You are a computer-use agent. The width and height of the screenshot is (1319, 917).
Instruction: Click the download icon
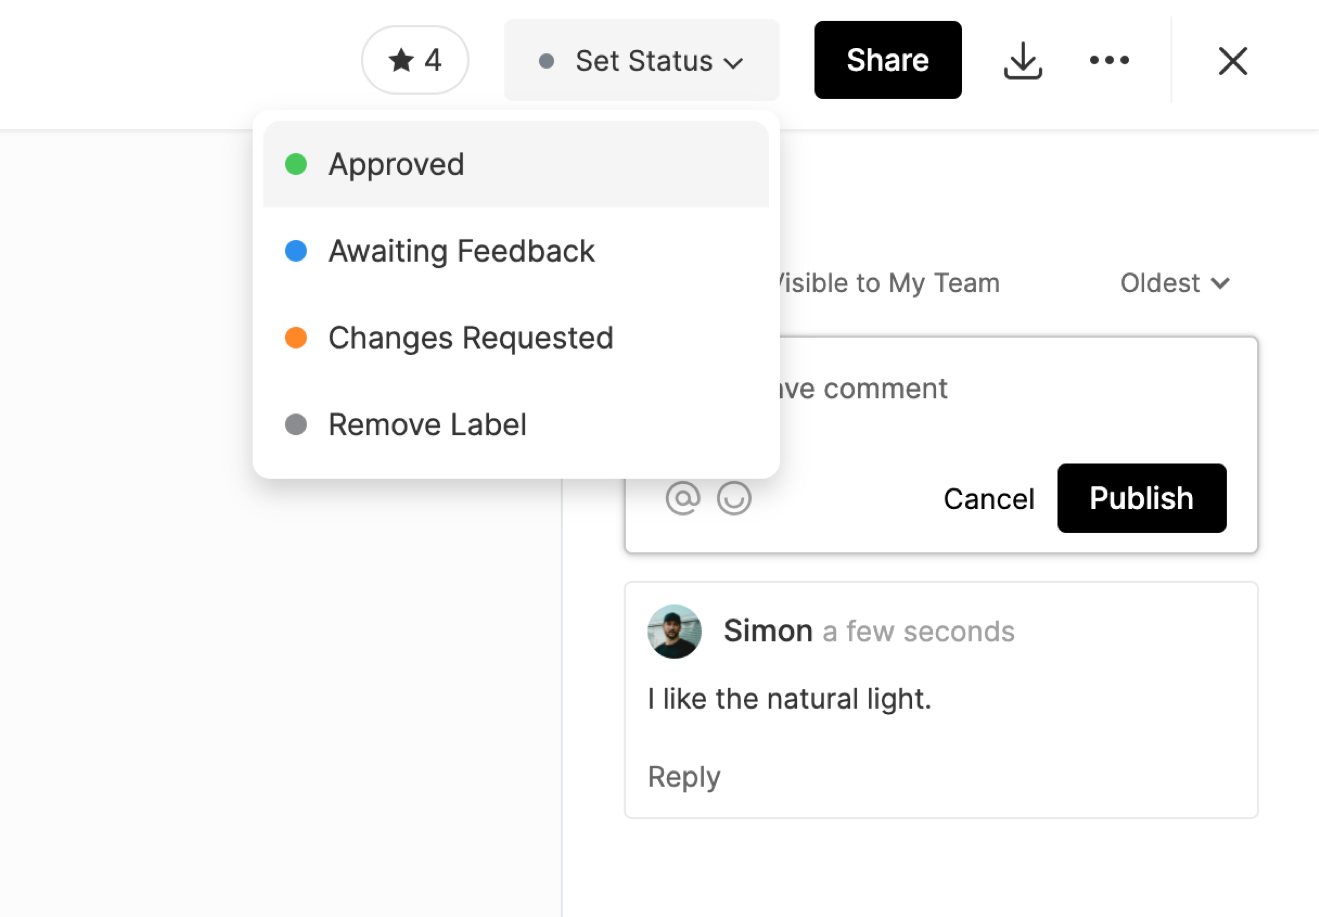pos(1022,61)
